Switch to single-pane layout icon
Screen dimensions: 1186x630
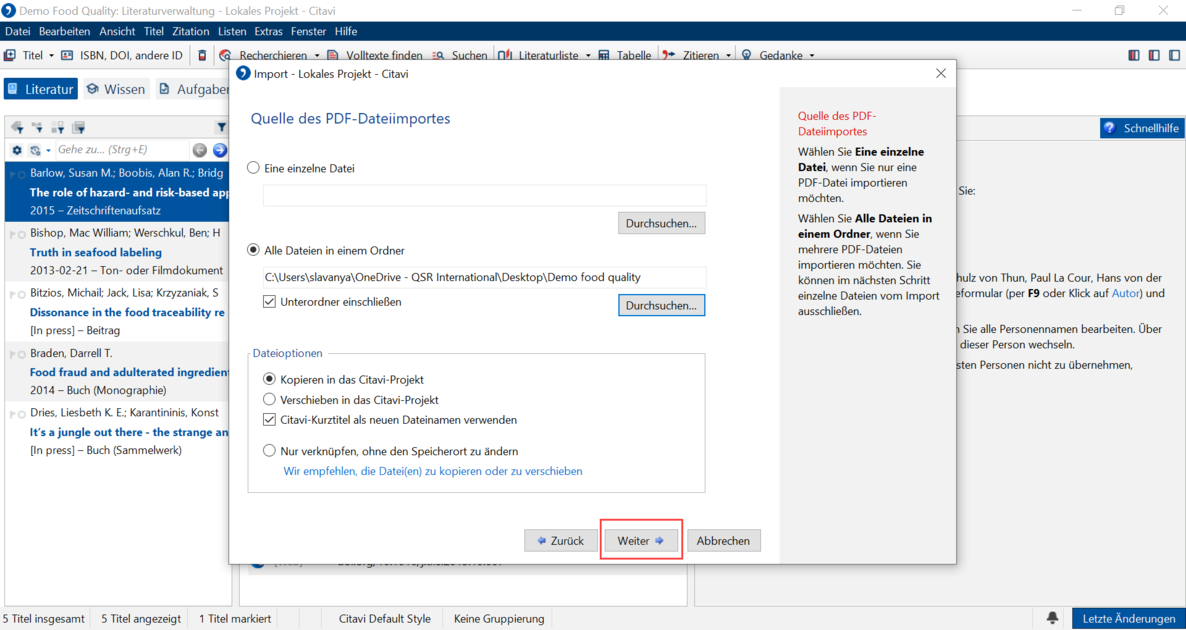[1175, 55]
